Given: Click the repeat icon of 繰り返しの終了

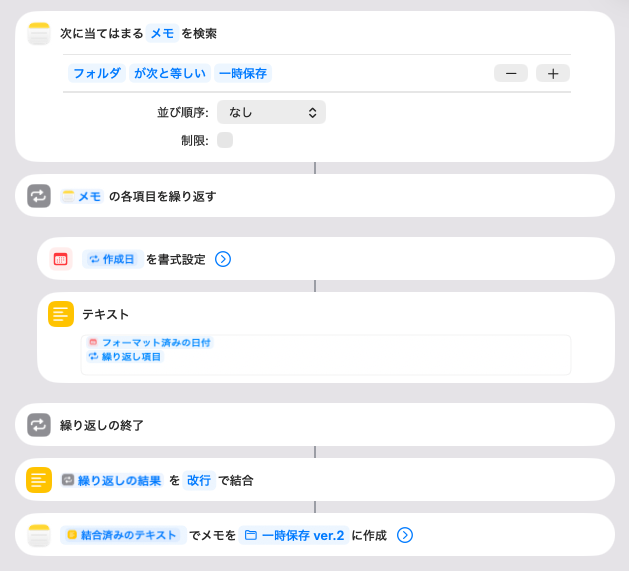Looking at the screenshot, I should click(39, 425).
